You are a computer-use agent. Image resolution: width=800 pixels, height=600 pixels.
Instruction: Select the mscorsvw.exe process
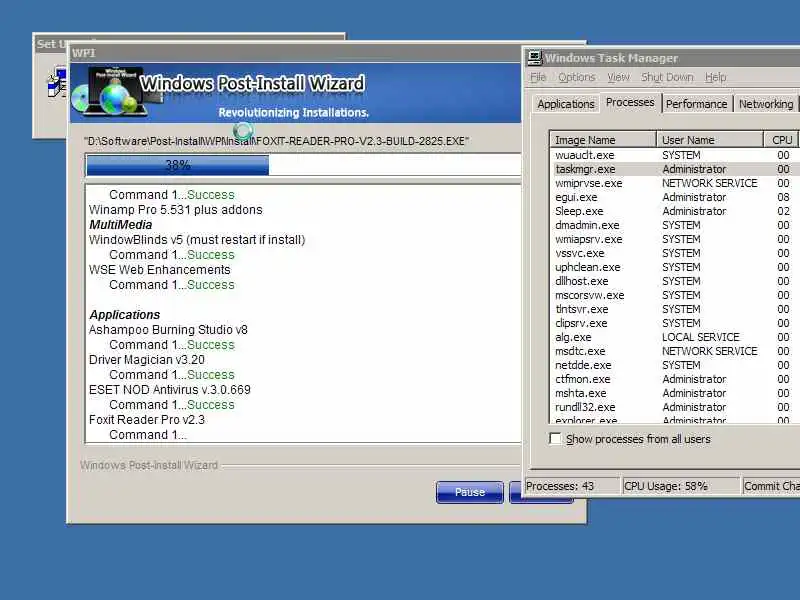pos(673,295)
